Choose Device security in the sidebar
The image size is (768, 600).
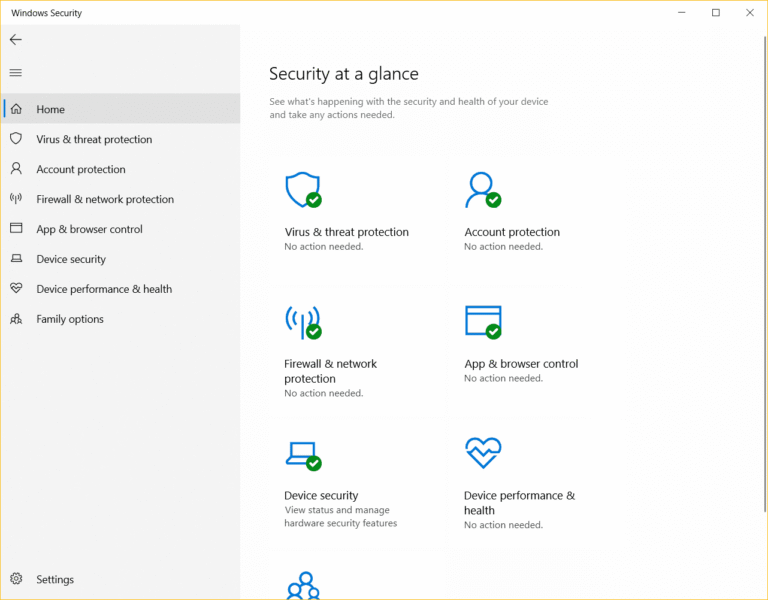point(120,259)
